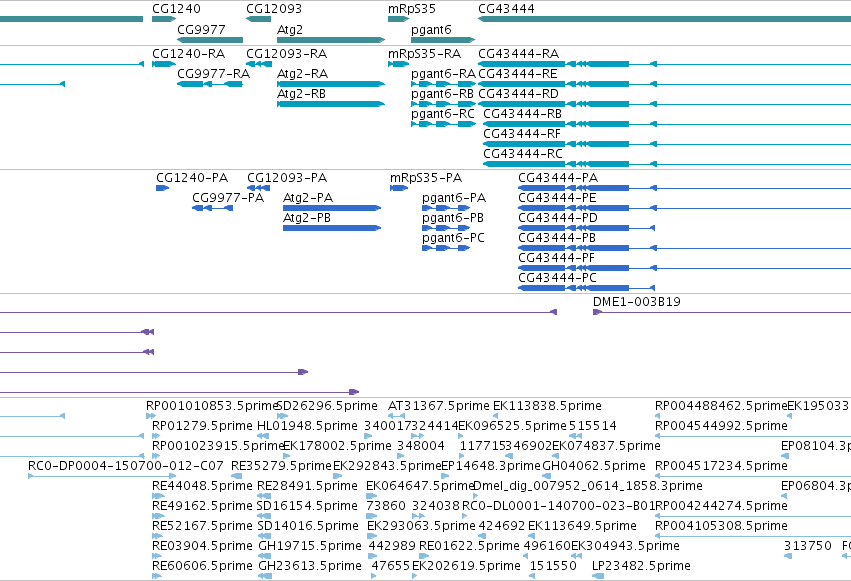851x581 pixels.
Task: Click protein CG43444-PB
Action: (x=557, y=238)
